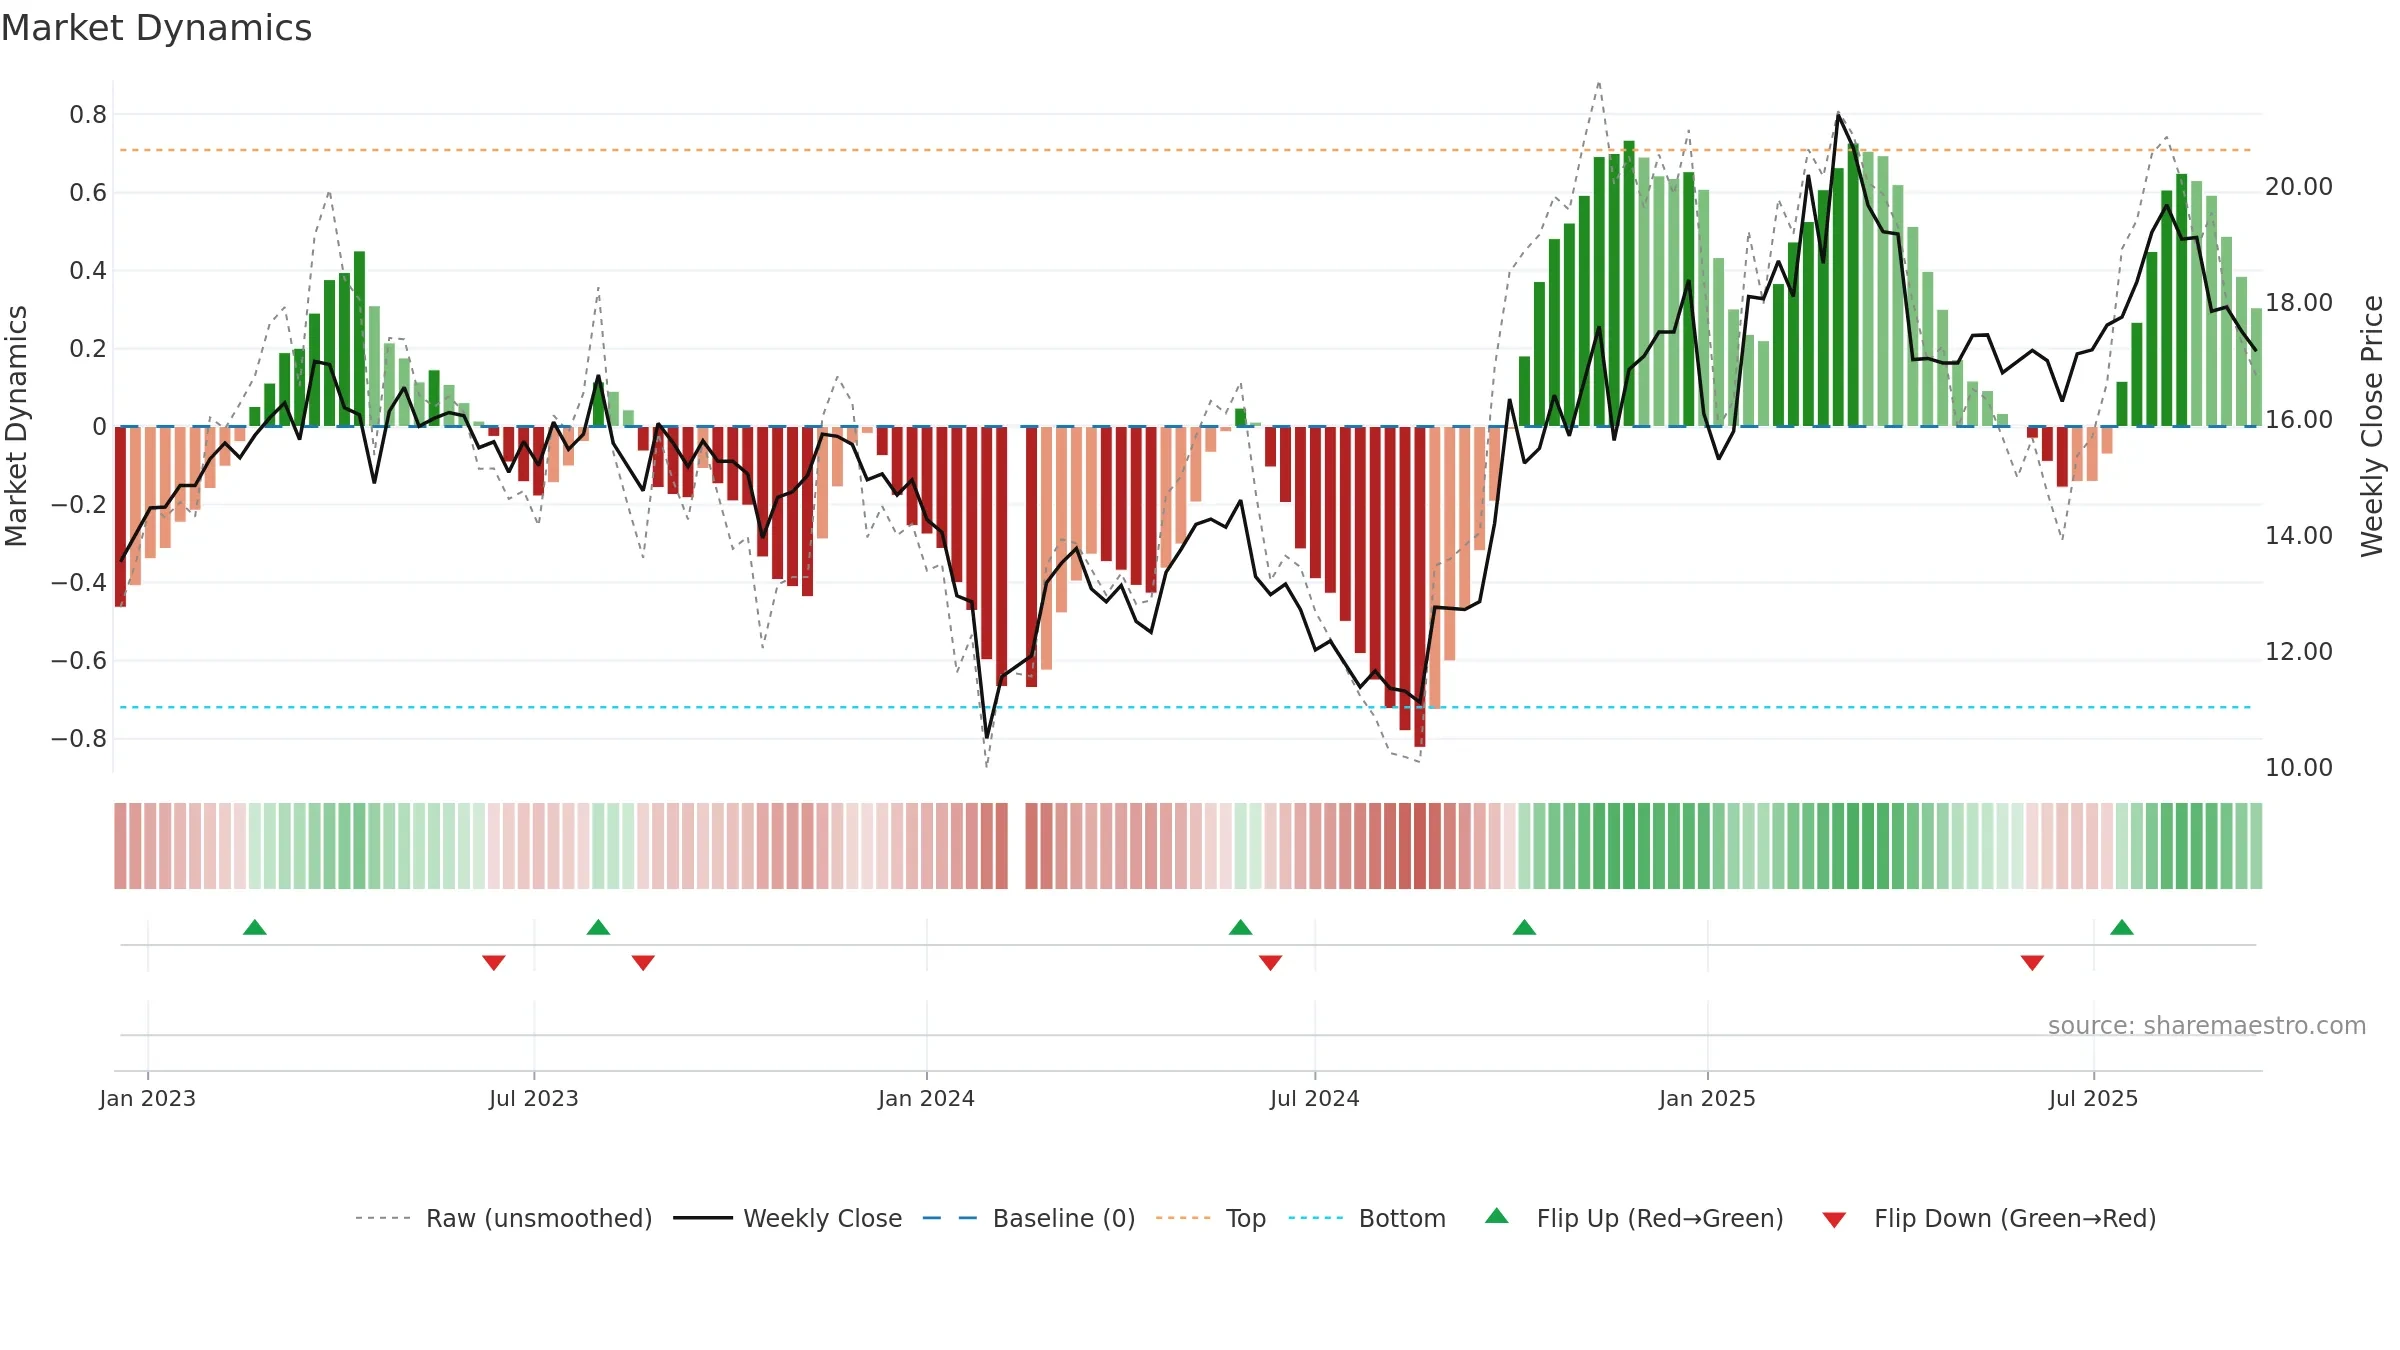2400x1350 pixels.
Task: Click the Jul 2023 x-axis label
Action: pos(534,1098)
